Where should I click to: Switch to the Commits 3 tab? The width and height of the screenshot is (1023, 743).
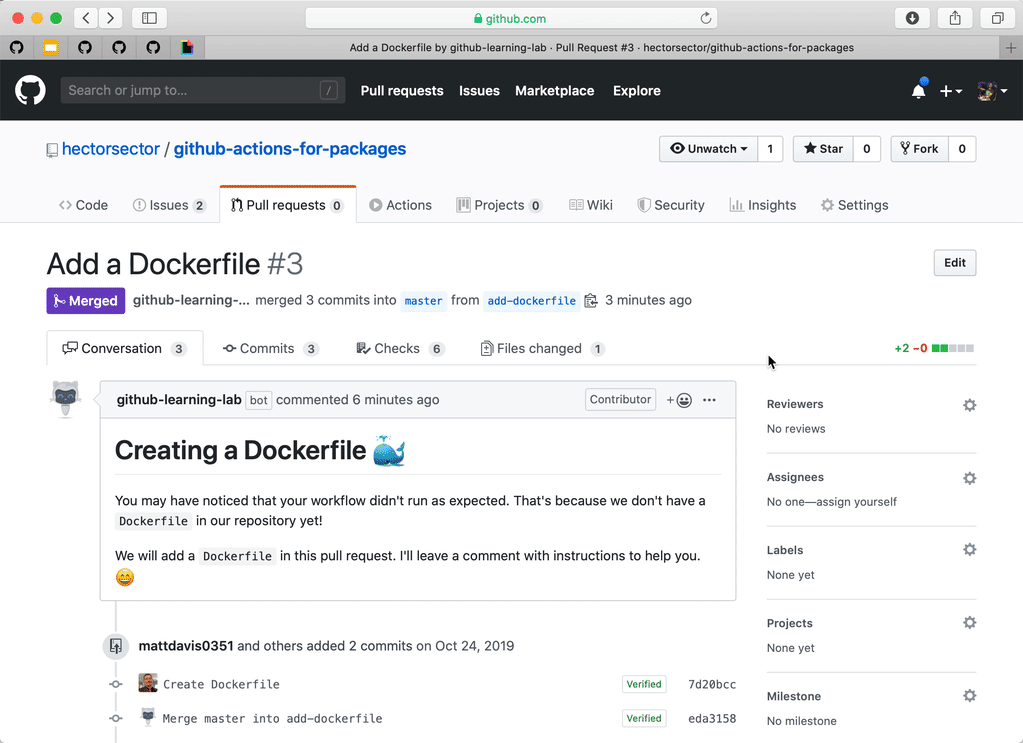tap(271, 348)
